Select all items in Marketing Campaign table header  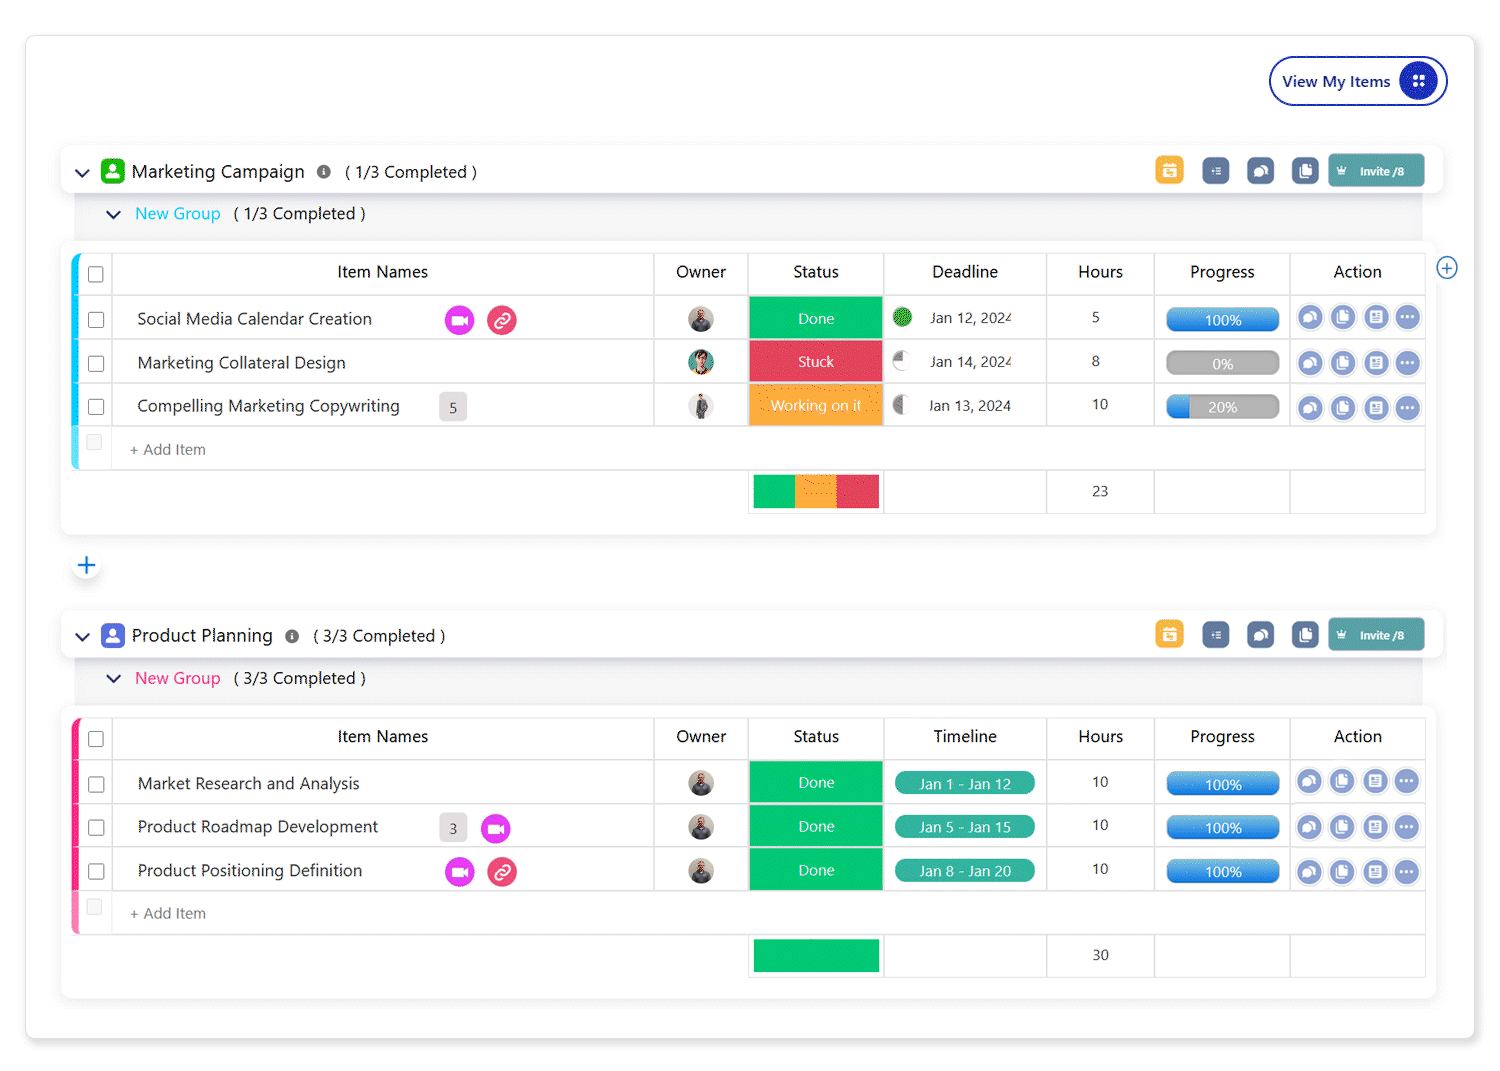(x=96, y=274)
